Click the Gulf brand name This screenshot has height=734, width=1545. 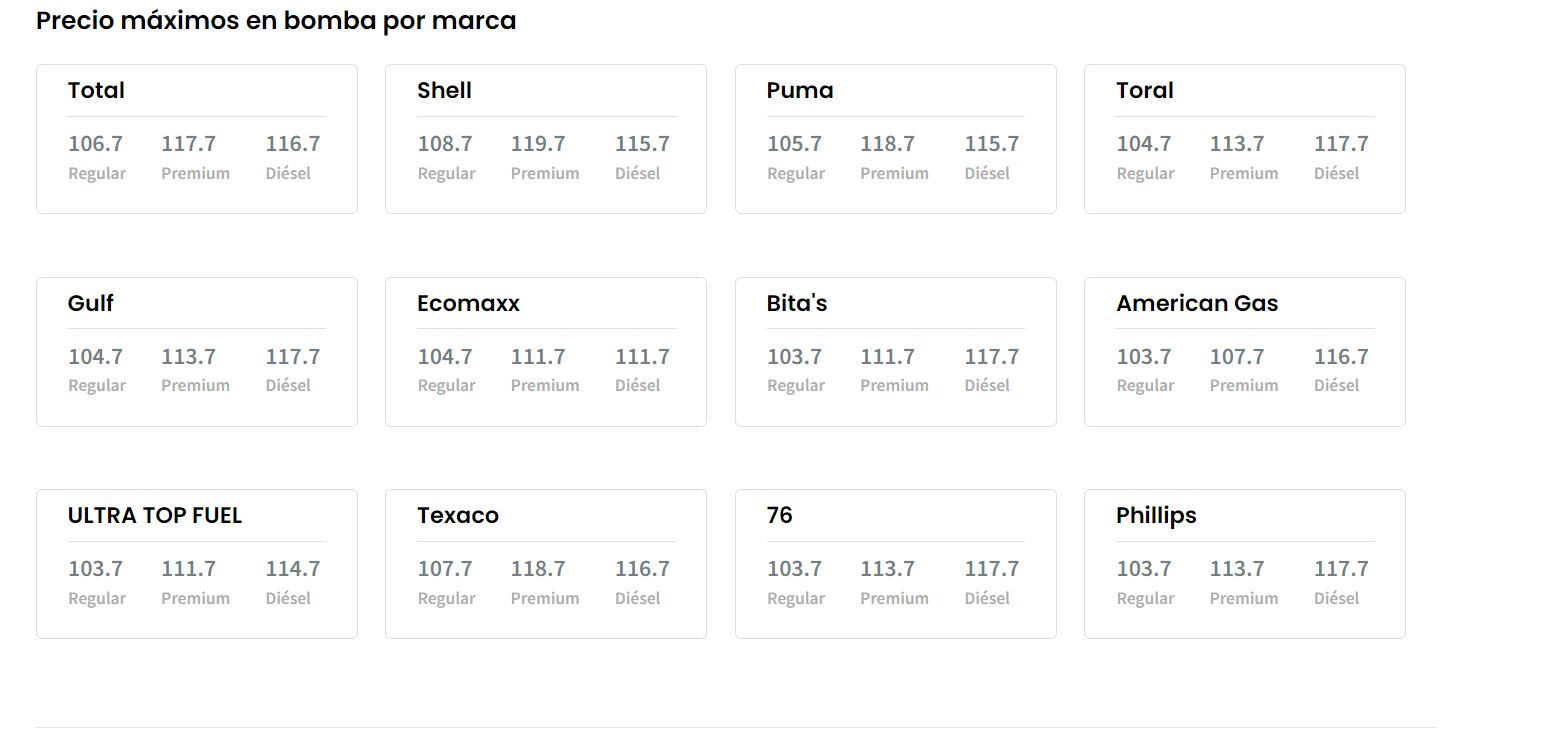pos(89,303)
